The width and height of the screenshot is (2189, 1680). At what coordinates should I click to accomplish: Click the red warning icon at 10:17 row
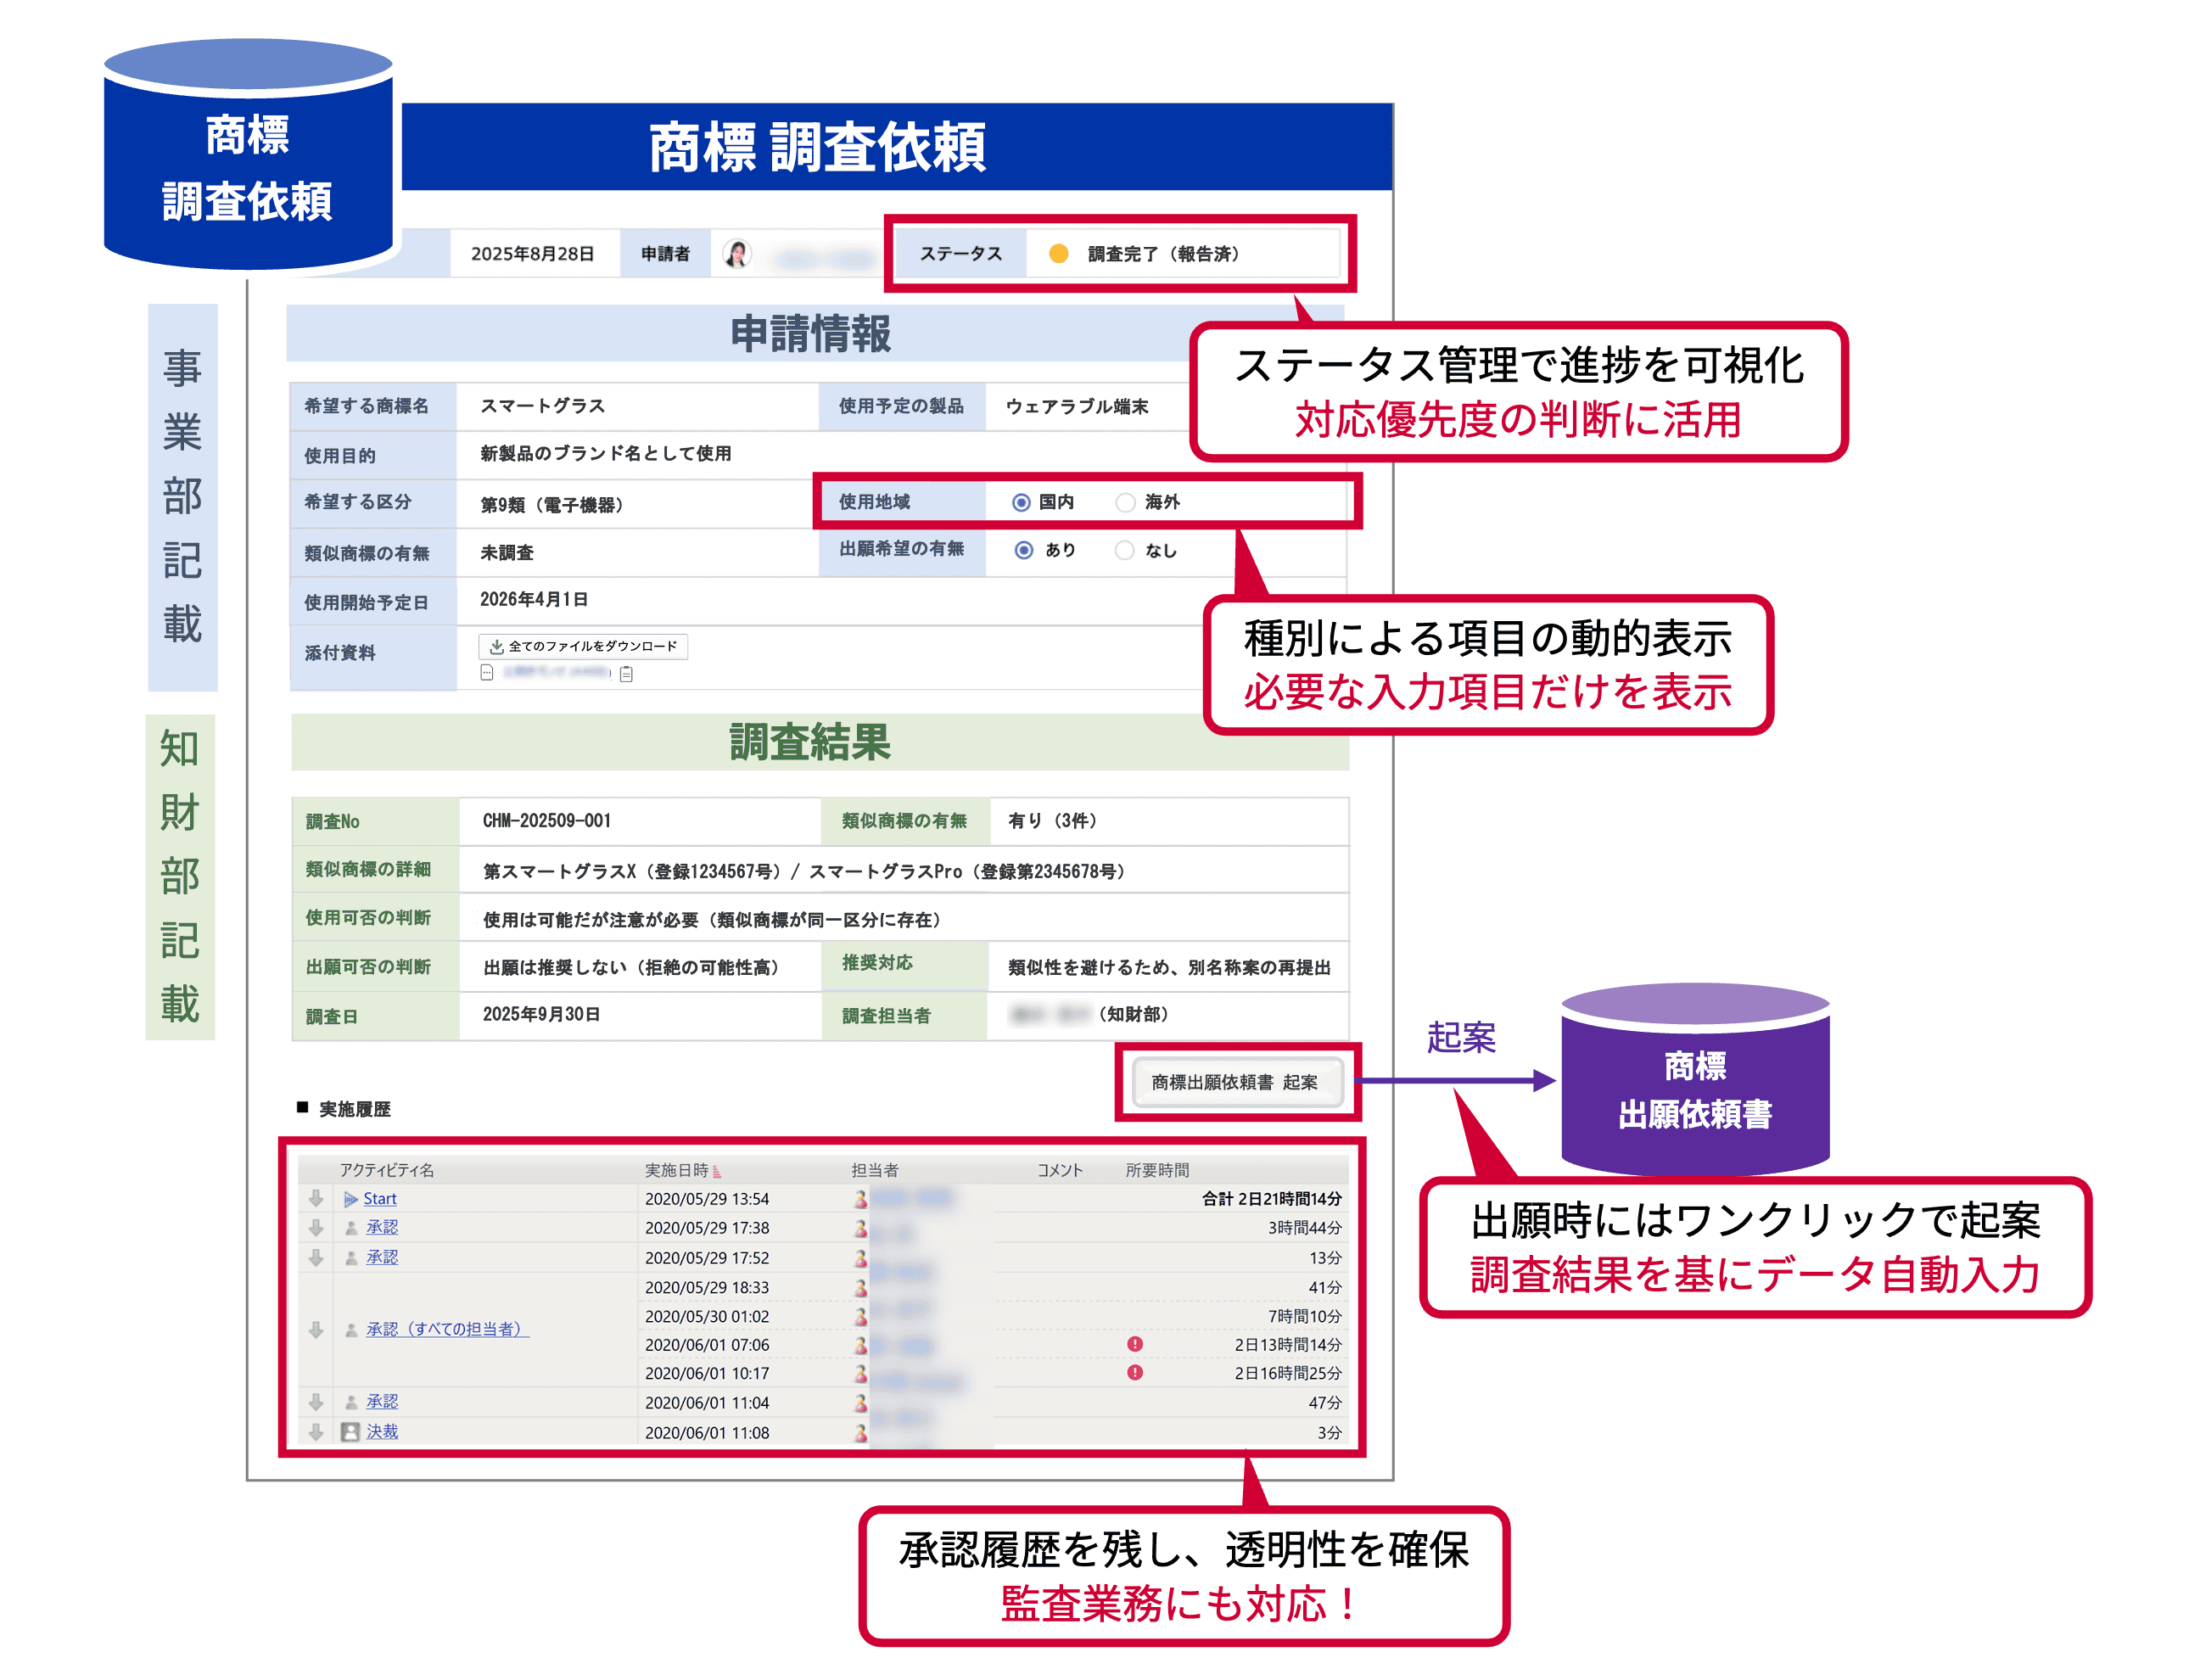click(1134, 1373)
